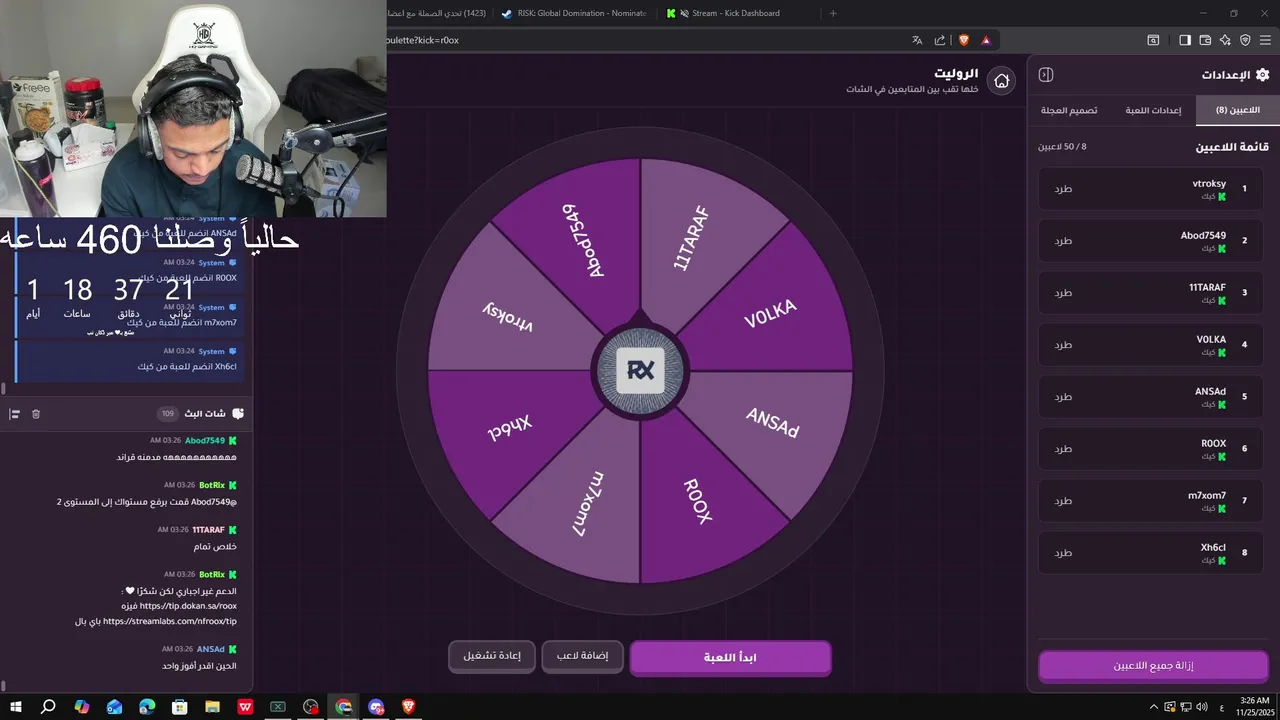Click the taskbar volume icon
1280x720 pixels.
click(1201, 707)
